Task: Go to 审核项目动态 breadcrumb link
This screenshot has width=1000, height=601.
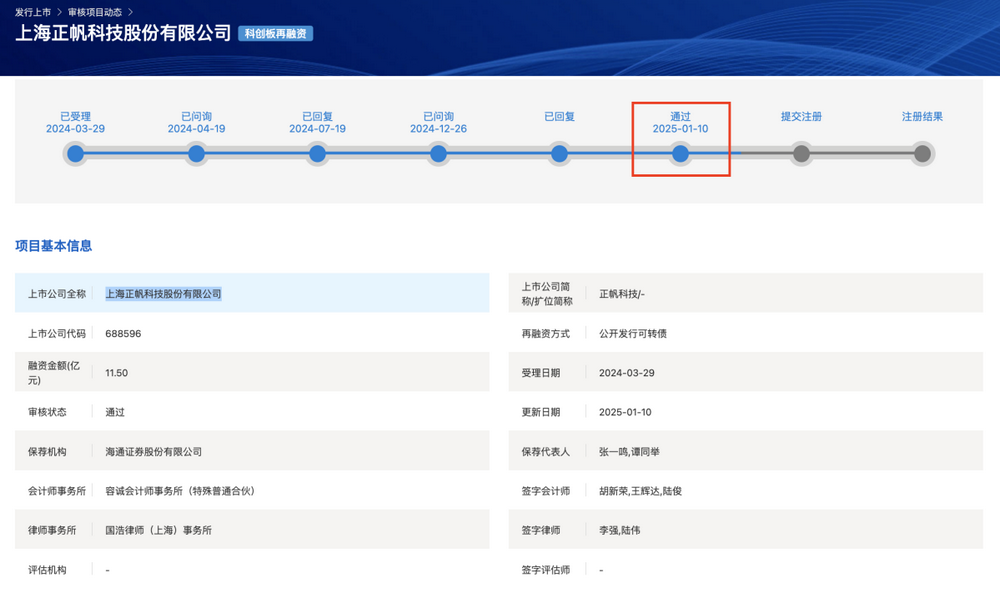Action: (x=95, y=12)
